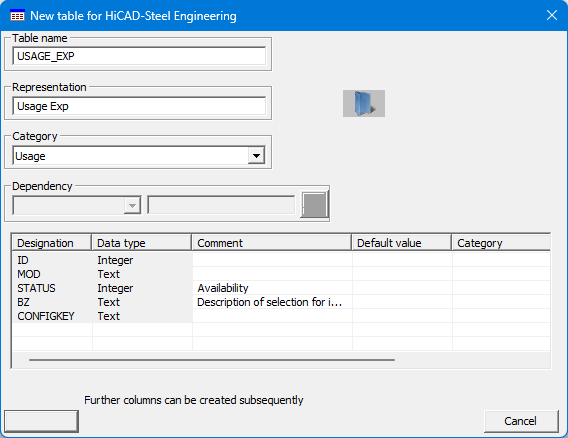Select the CONFIGKEY row
Viewport: 568px width, 438px height.
point(281,316)
